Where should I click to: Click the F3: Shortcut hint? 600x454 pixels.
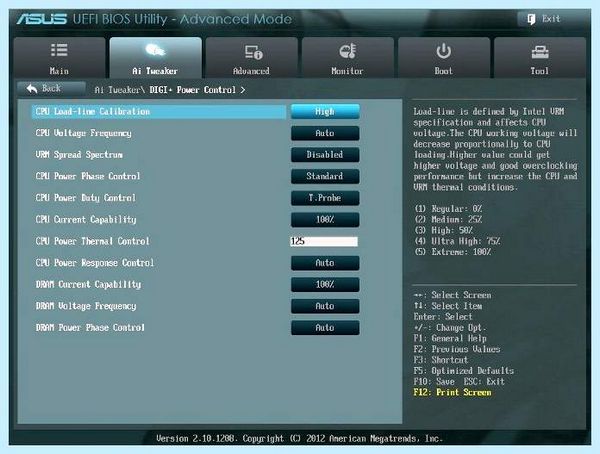(441, 360)
